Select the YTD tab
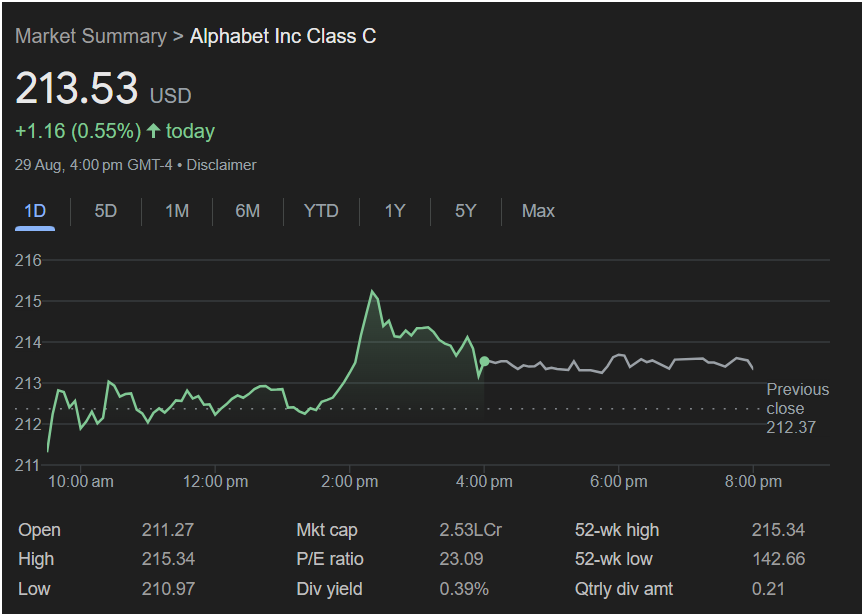 321,211
